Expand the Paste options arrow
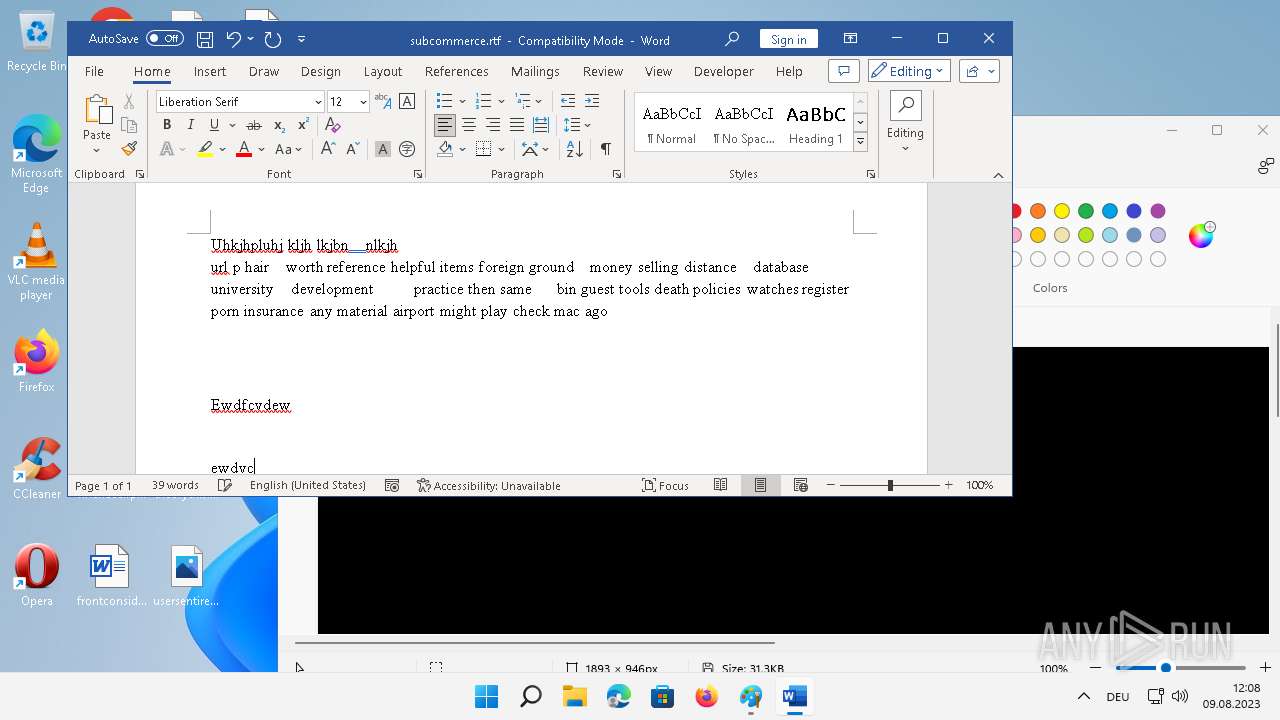This screenshot has width=1280, height=720. click(97, 151)
